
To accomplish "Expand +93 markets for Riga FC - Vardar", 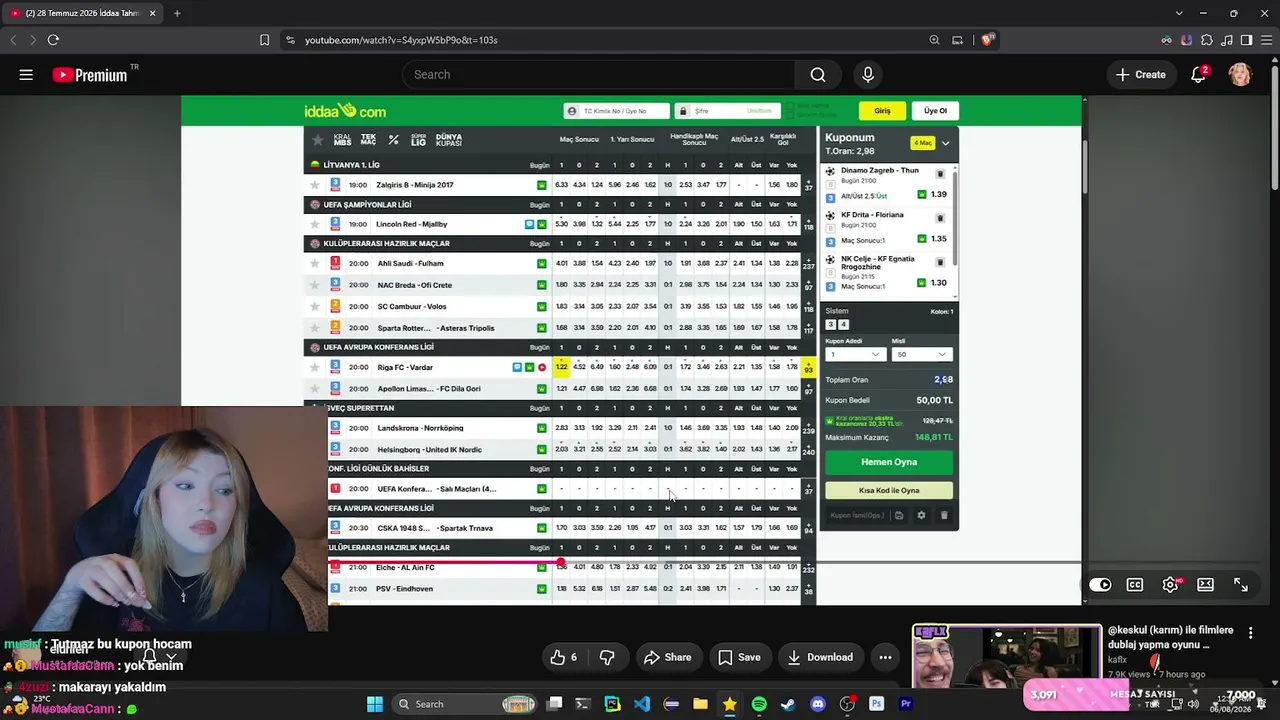I will [809, 368].
